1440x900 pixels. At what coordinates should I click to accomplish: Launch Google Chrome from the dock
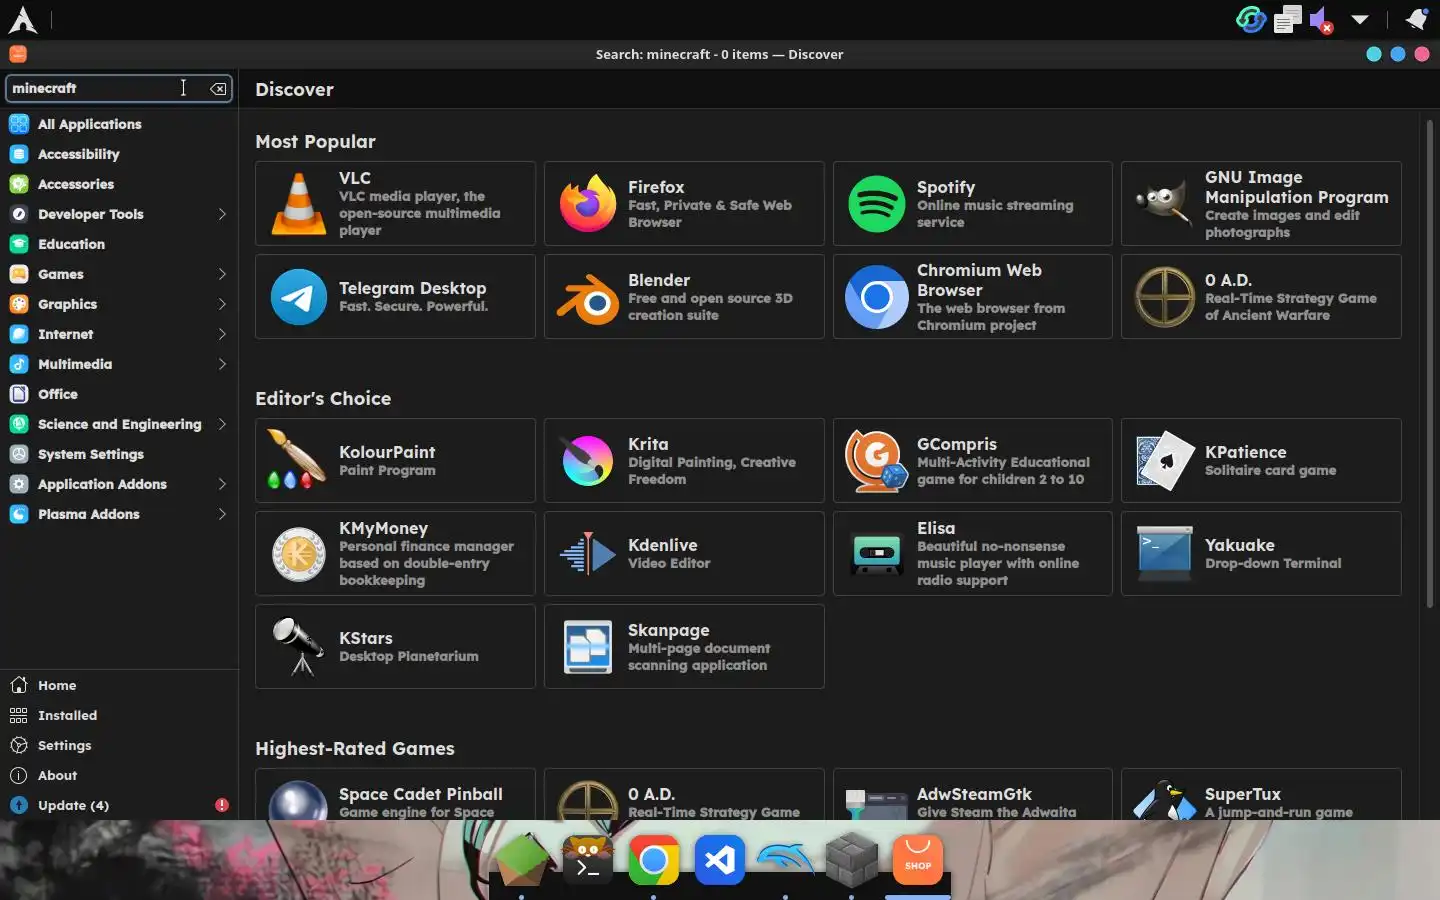(653, 860)
